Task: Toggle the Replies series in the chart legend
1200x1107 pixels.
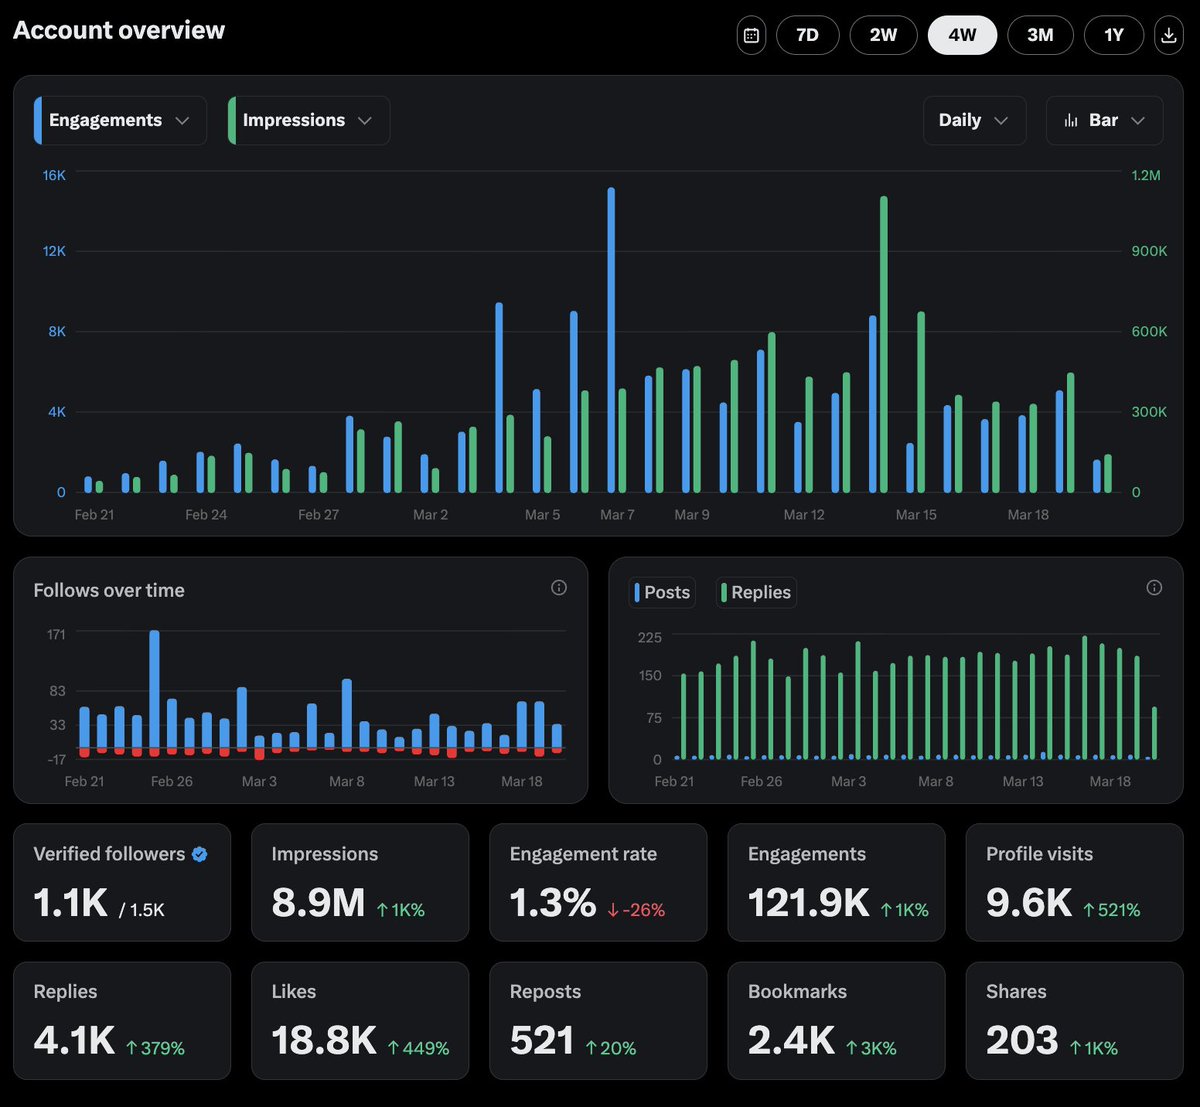Action: (756, 592)
